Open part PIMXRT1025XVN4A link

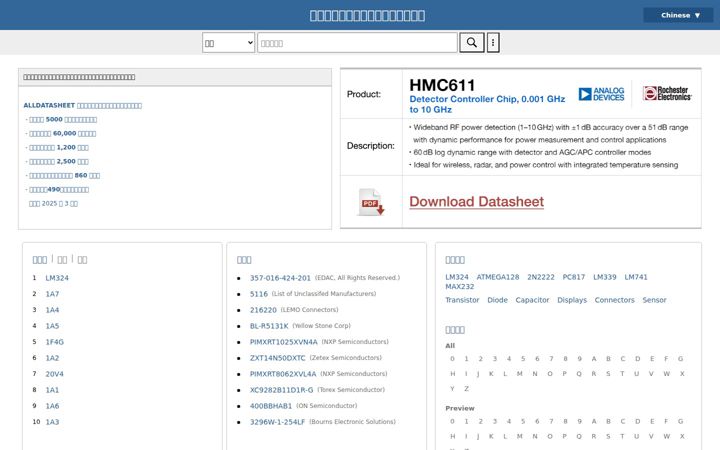(283, 342)
